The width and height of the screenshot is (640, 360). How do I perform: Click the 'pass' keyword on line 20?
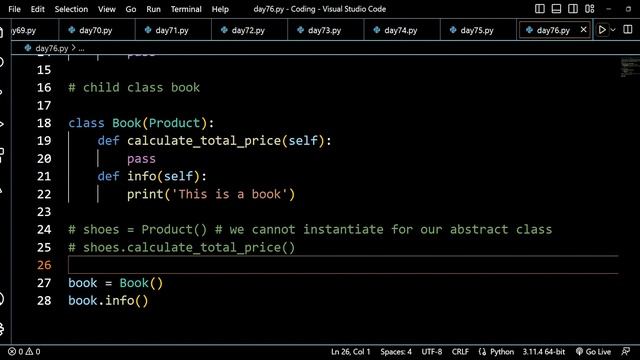point(141,158)
